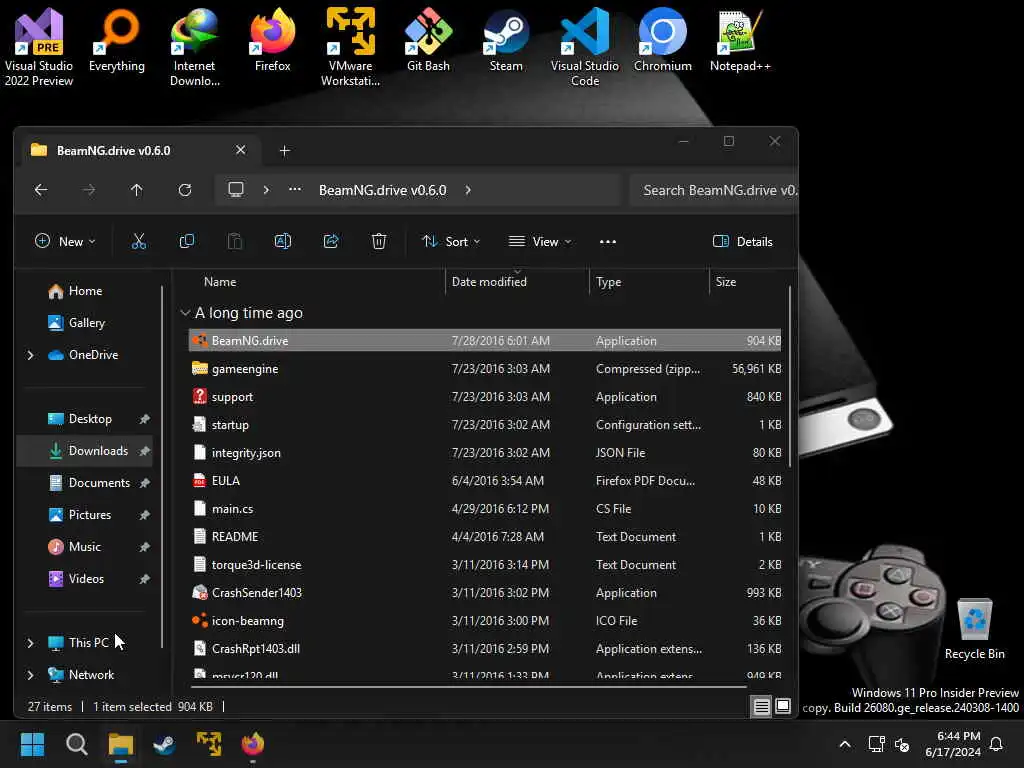Open Notepad++ desktop shortcut

click(x=740, y=40)
